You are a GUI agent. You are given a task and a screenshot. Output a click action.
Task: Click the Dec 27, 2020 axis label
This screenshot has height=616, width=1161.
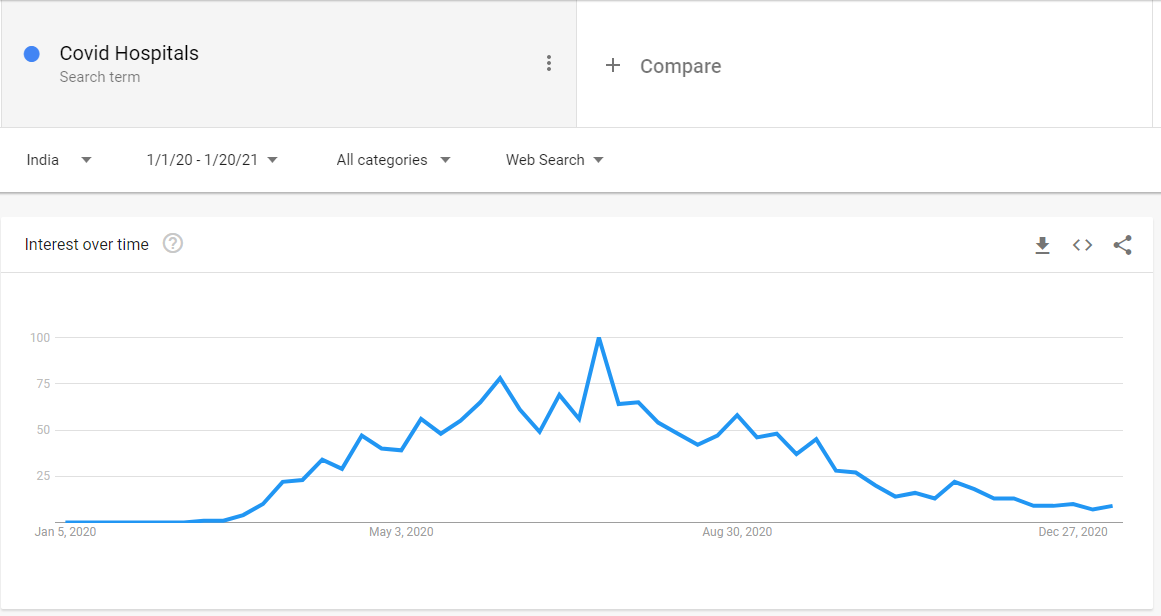pos(1073,532)
